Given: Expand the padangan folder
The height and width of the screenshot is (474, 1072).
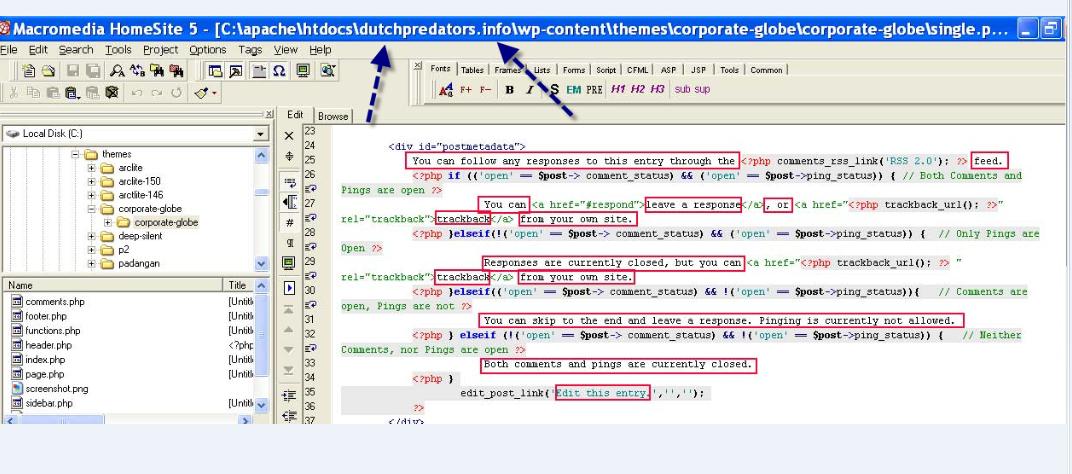Looking at the screenshot, I should 92,263.
